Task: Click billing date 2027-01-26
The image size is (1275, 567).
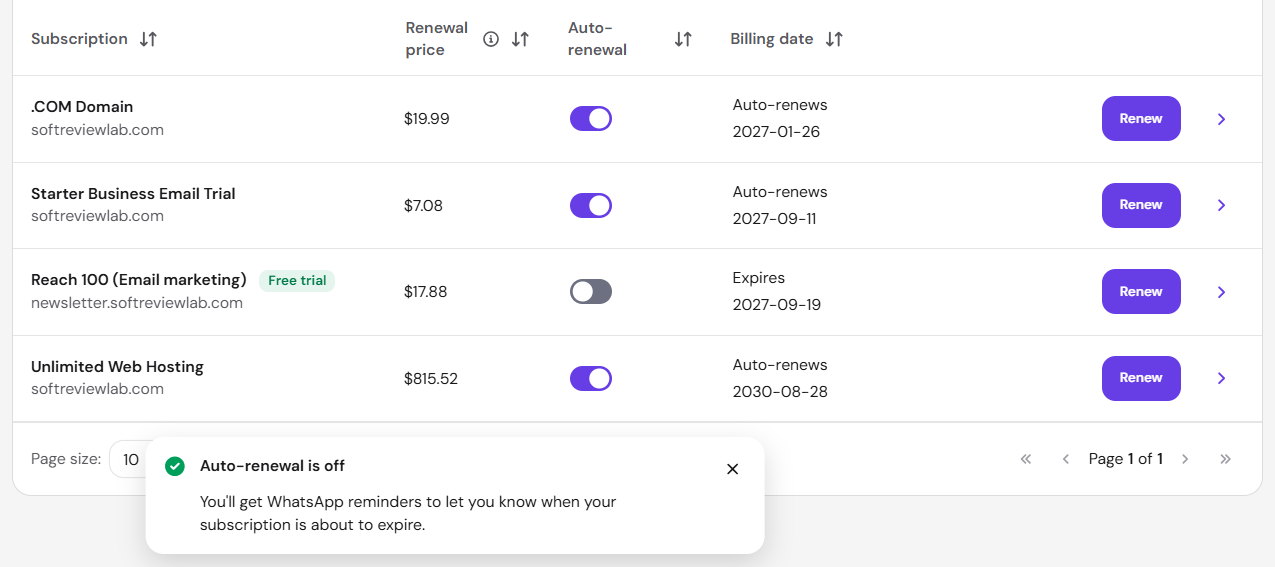Action: point(776,132)
